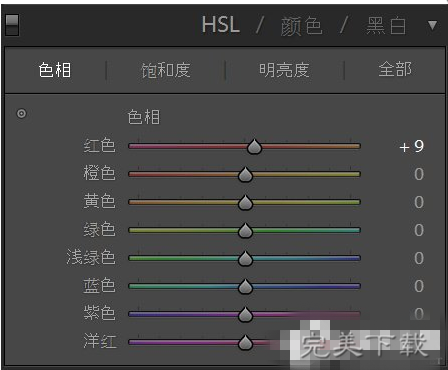Click the 0 value field for 绿色
448x370 pixels.
[419, 230]
